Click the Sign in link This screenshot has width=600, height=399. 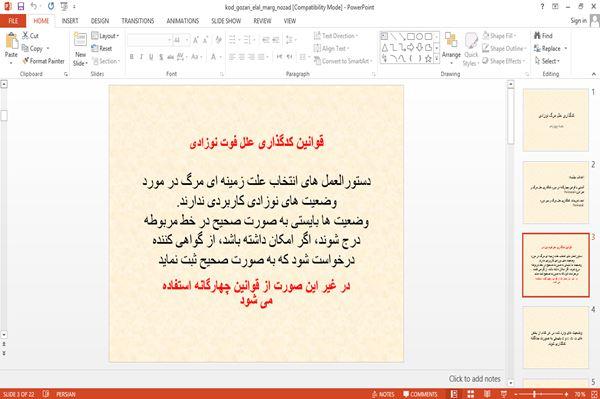578,21
